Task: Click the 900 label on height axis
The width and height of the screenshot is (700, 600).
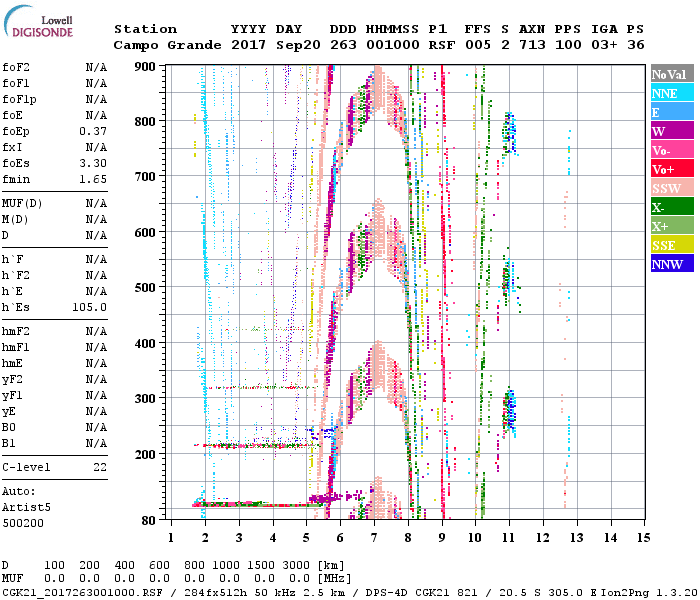Action: pos(146,67)
